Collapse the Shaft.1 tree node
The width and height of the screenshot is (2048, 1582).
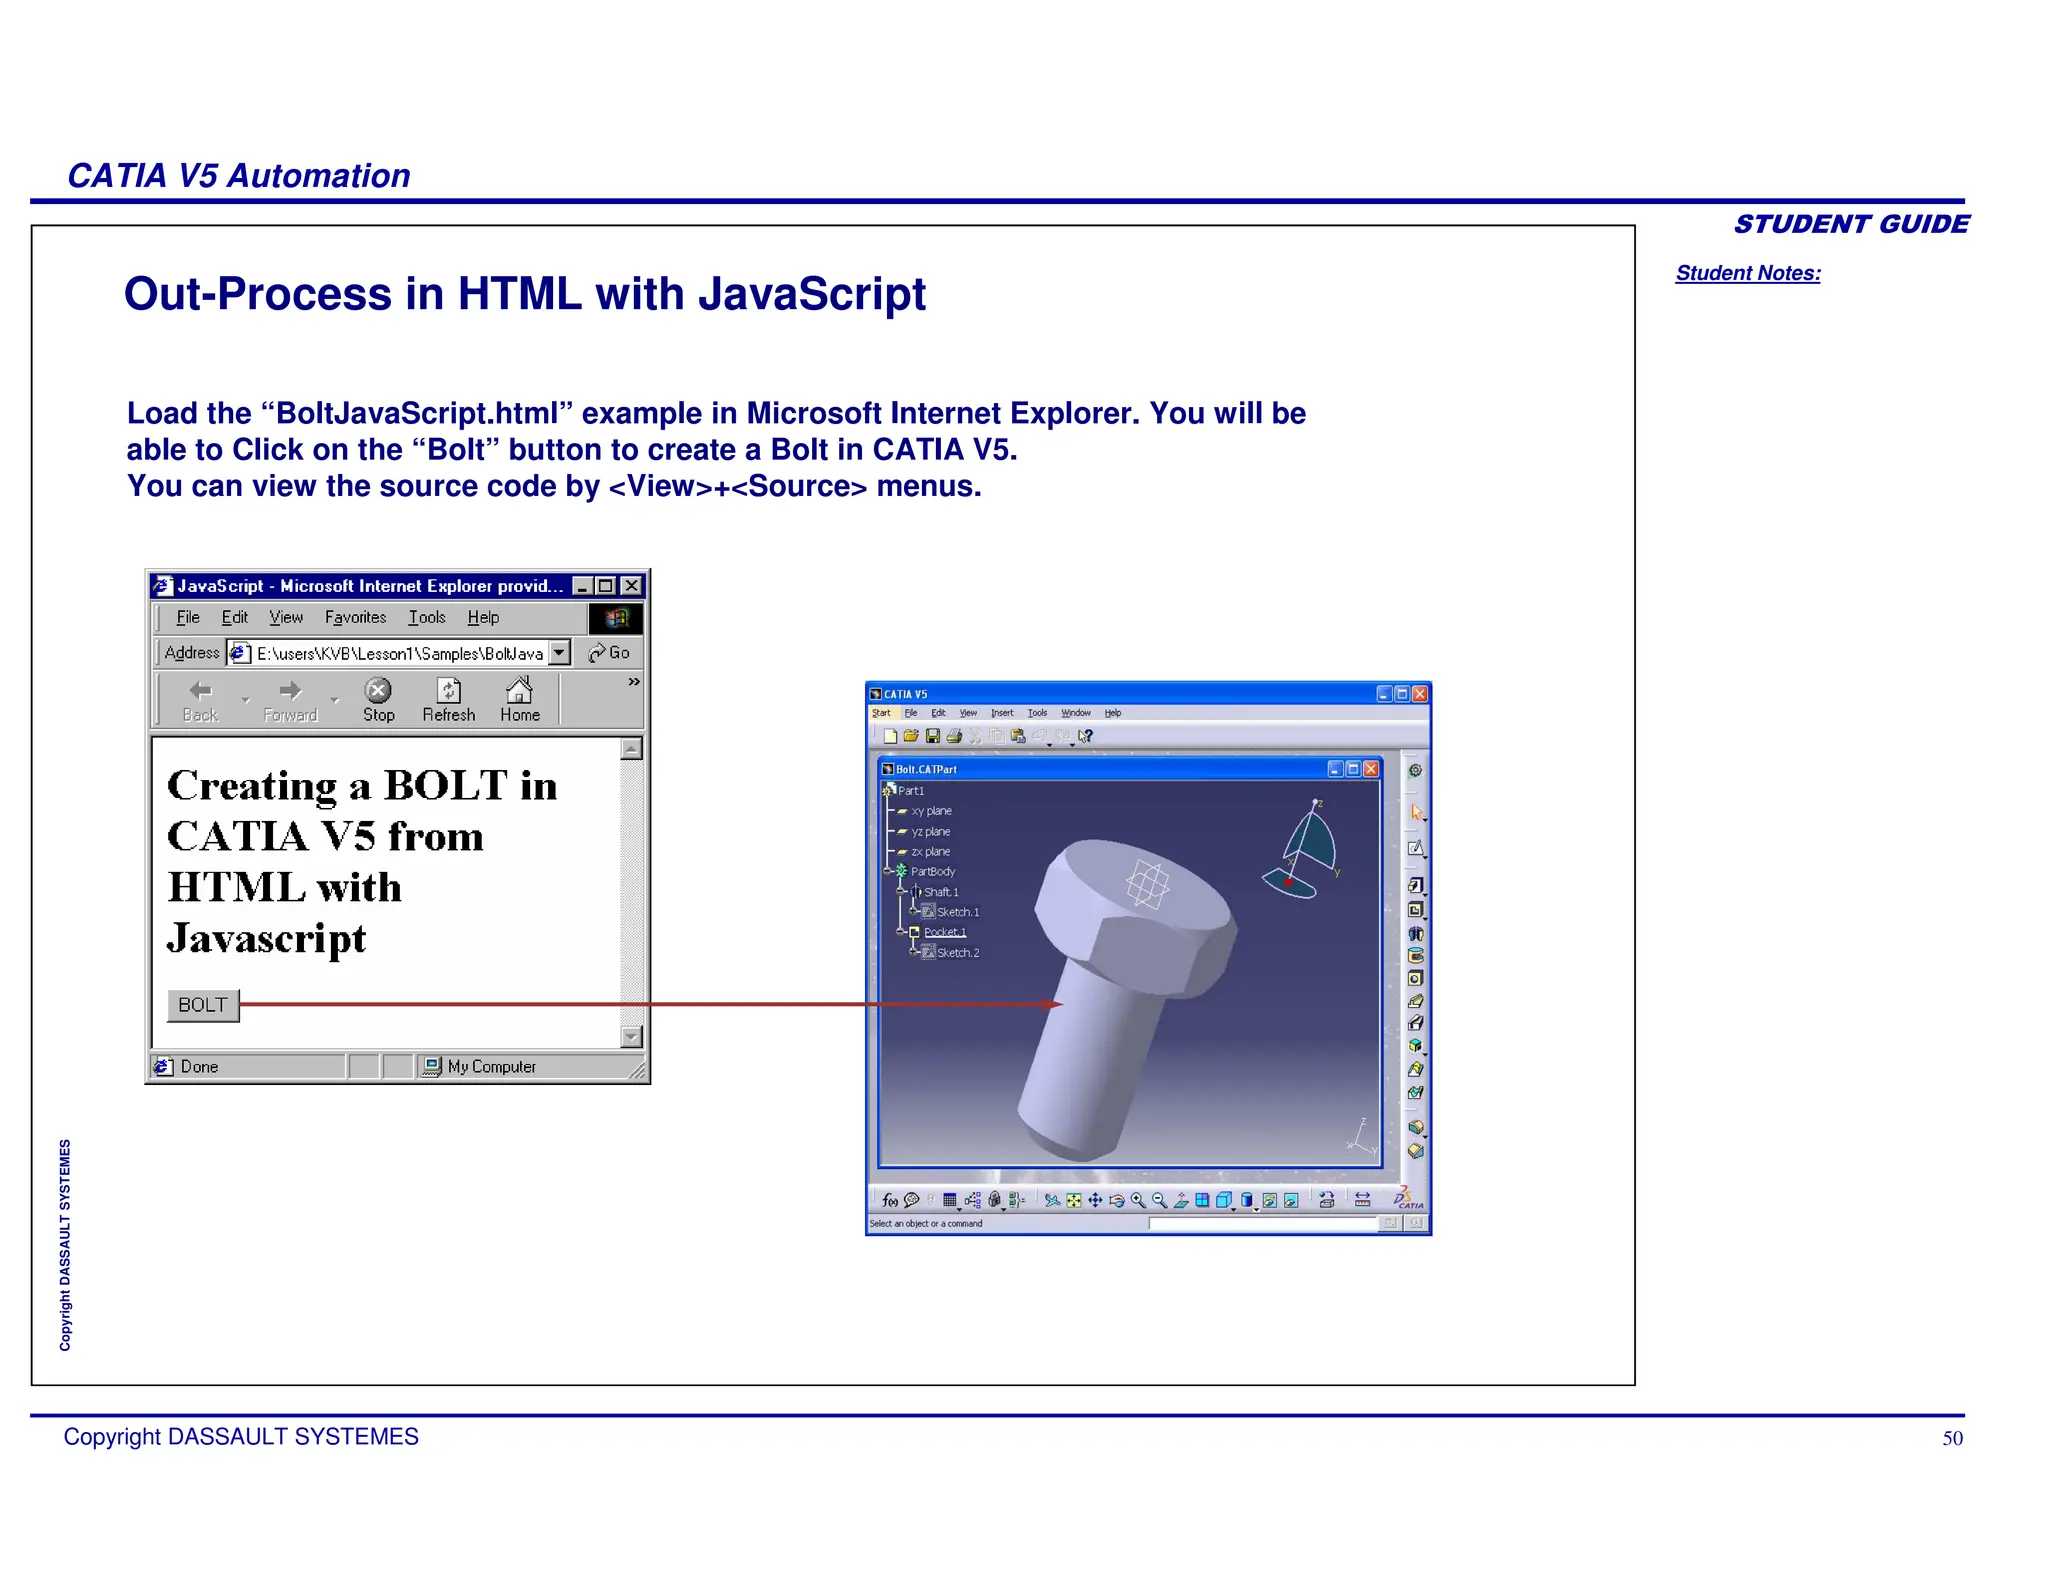click(901, 891)
